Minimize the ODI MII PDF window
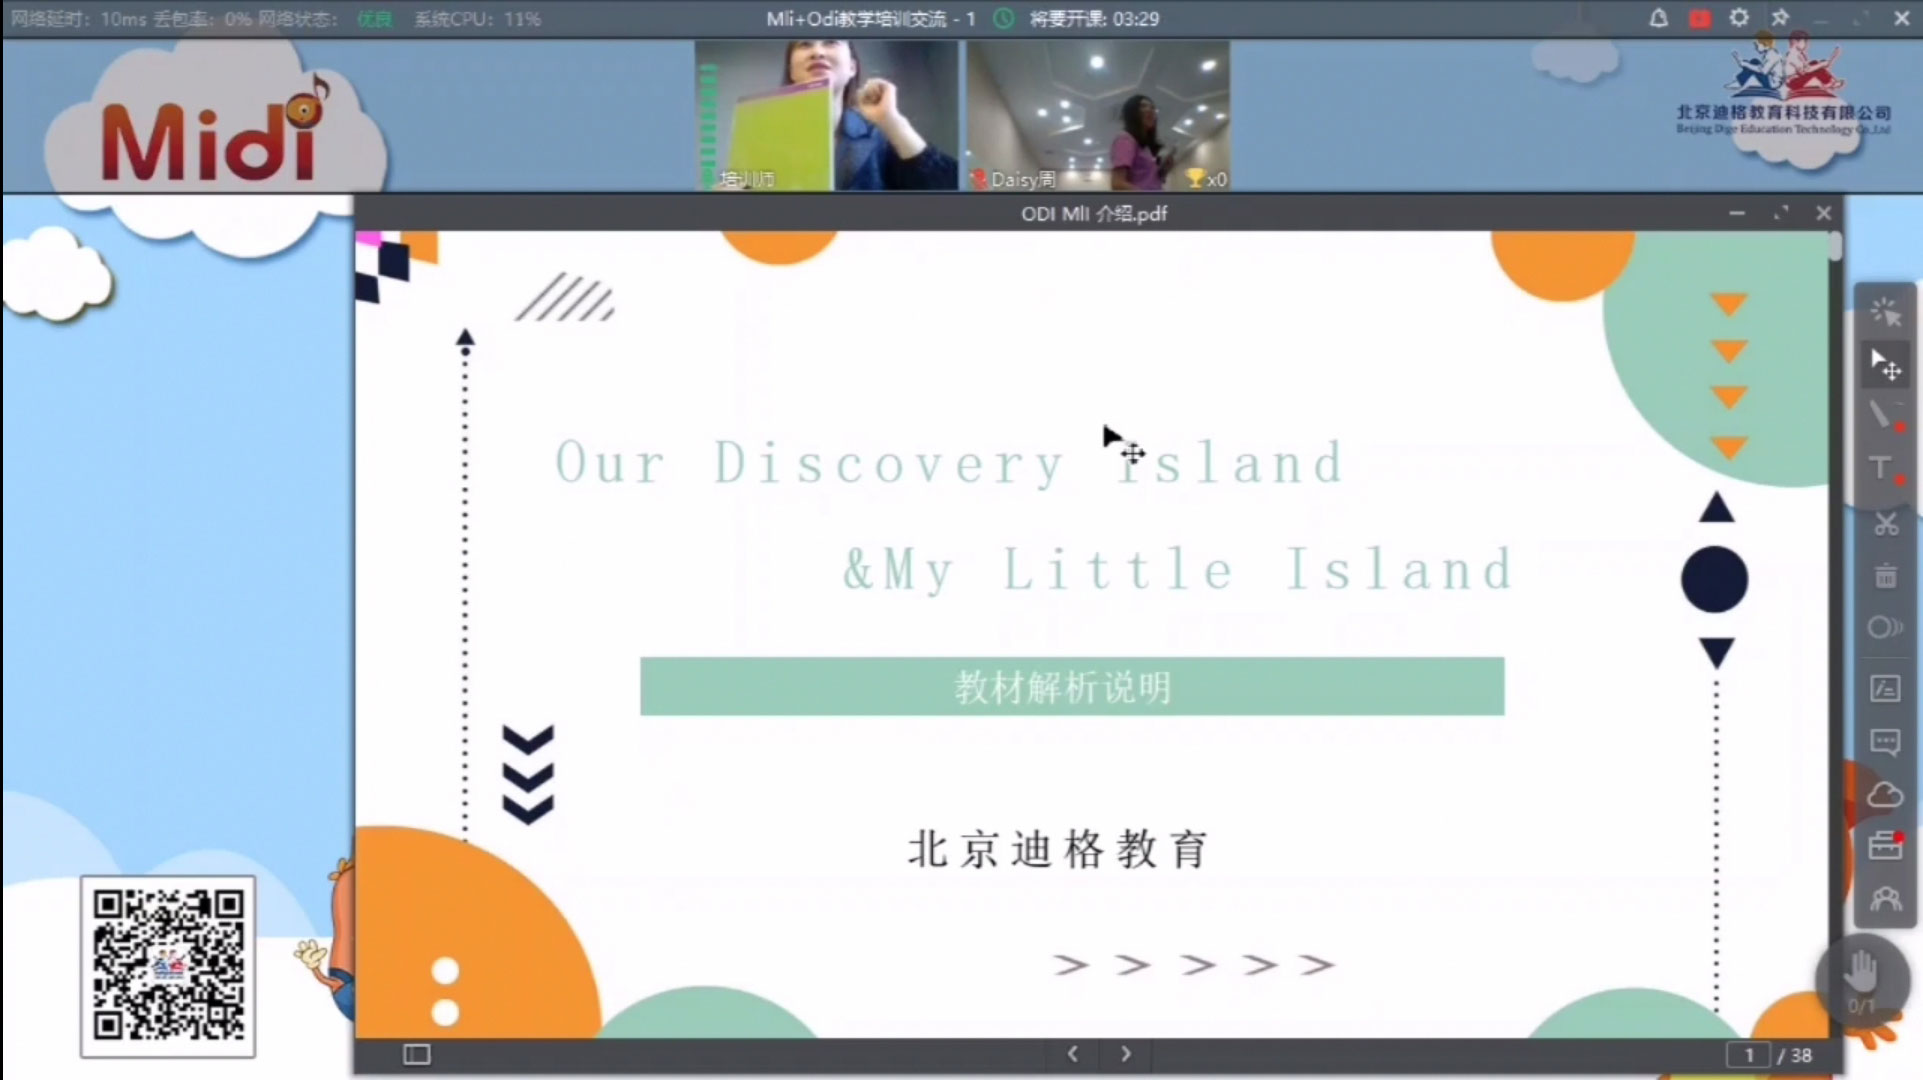1923x1080 pixels. 1737,213
